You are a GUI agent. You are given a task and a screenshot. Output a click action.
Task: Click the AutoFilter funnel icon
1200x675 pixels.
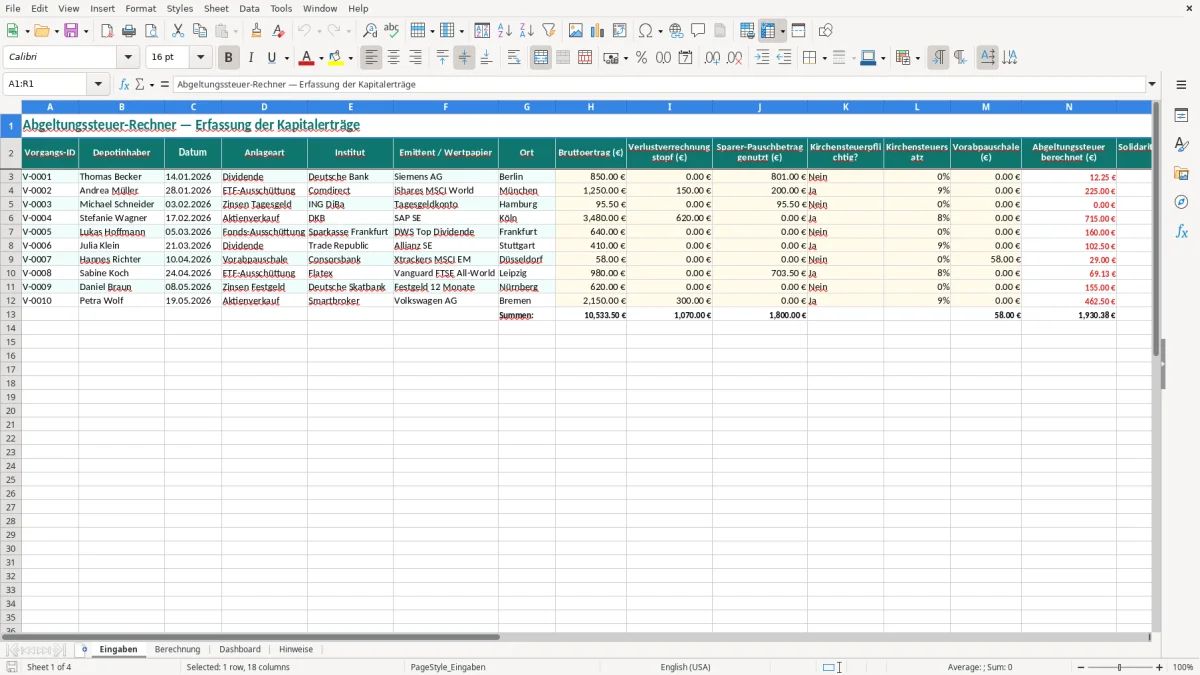549,31
